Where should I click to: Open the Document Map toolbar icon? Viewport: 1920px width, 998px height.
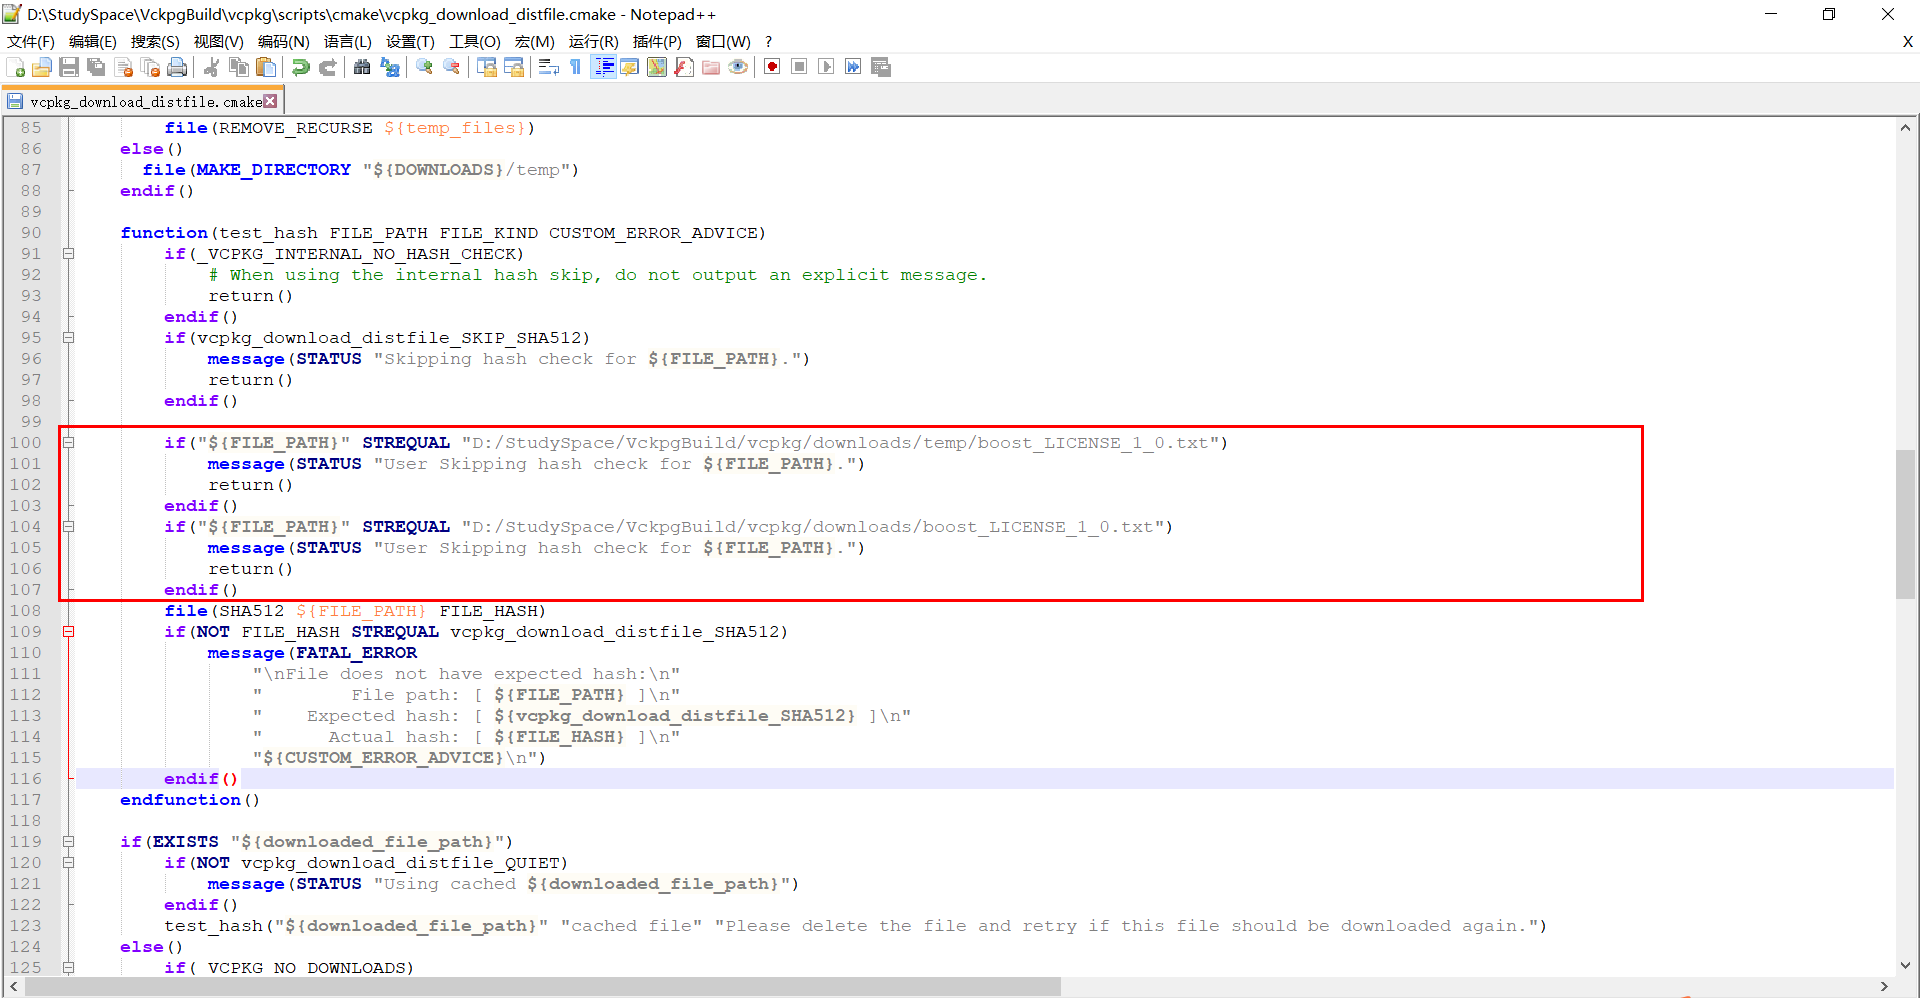click(x=657, y=67)
